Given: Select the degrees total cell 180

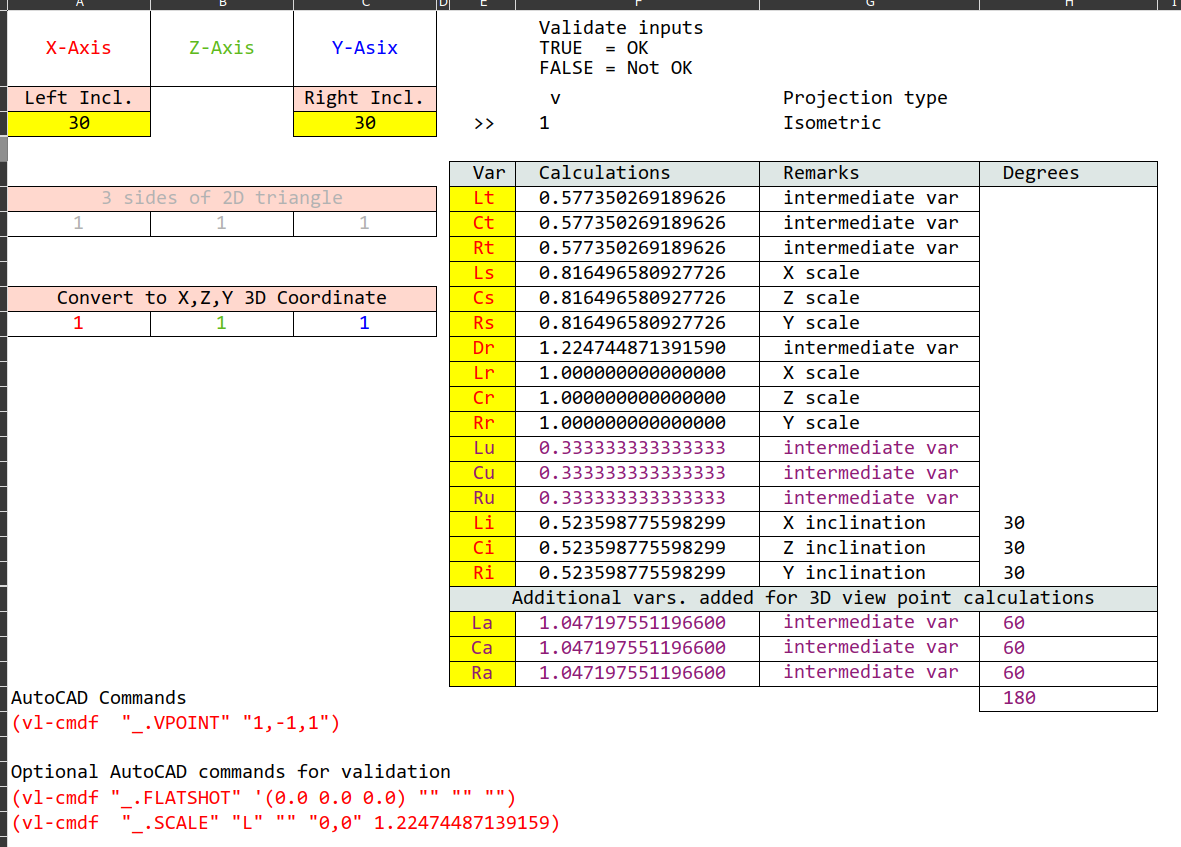Looking at the screenshot, I should coord(1068,698).
